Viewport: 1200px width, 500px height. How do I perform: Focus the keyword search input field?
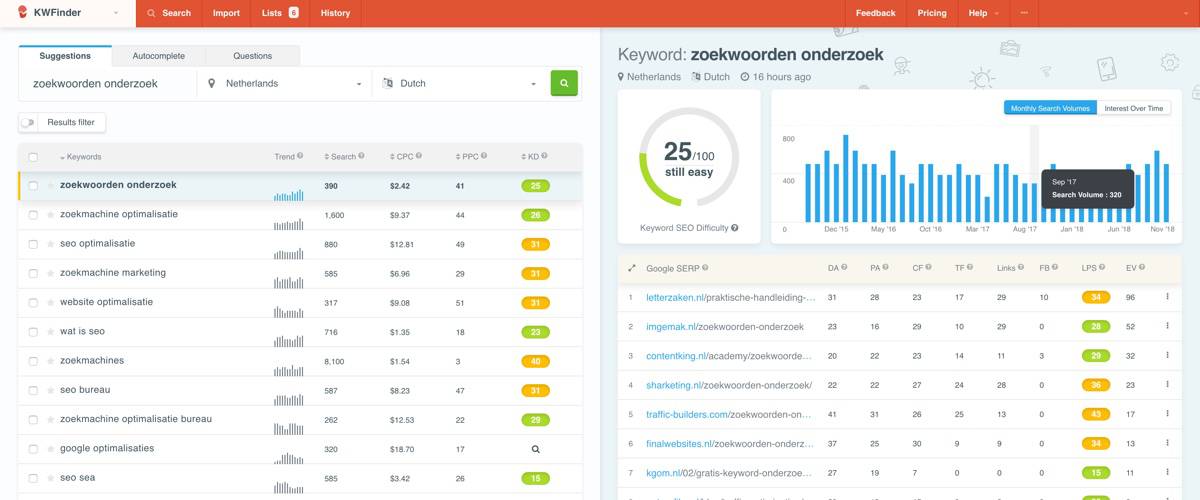point(108,84)
